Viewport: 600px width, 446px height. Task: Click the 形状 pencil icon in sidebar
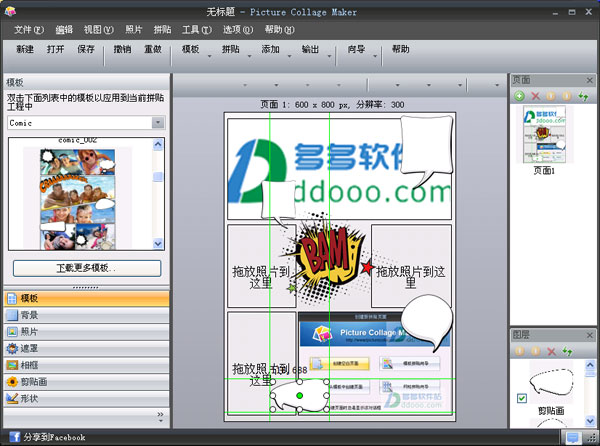12,399
